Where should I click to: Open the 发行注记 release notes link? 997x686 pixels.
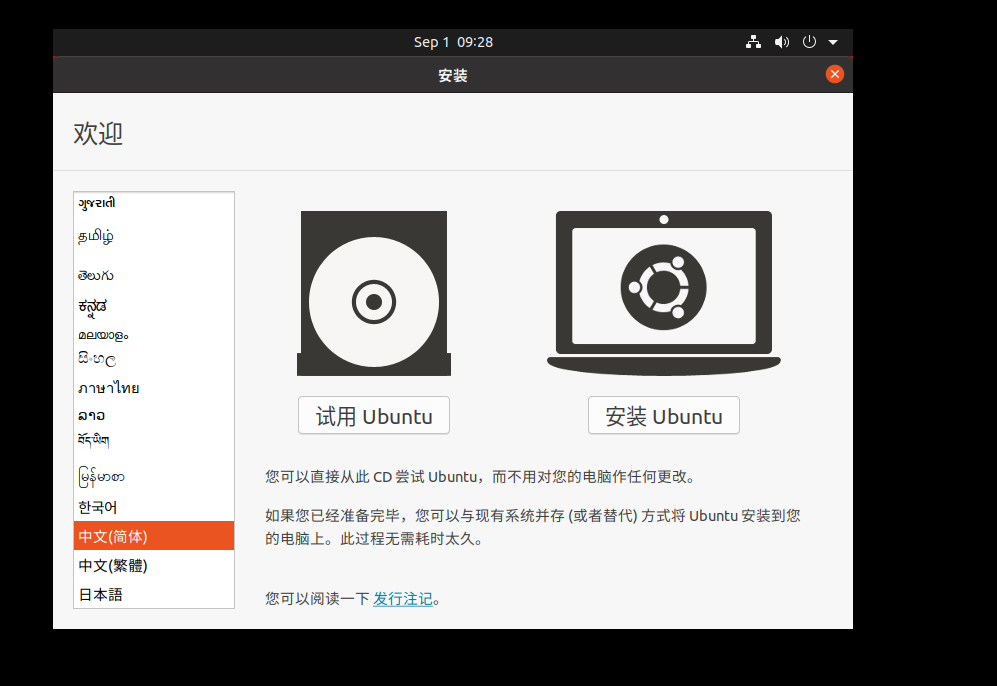coord(402,599)
